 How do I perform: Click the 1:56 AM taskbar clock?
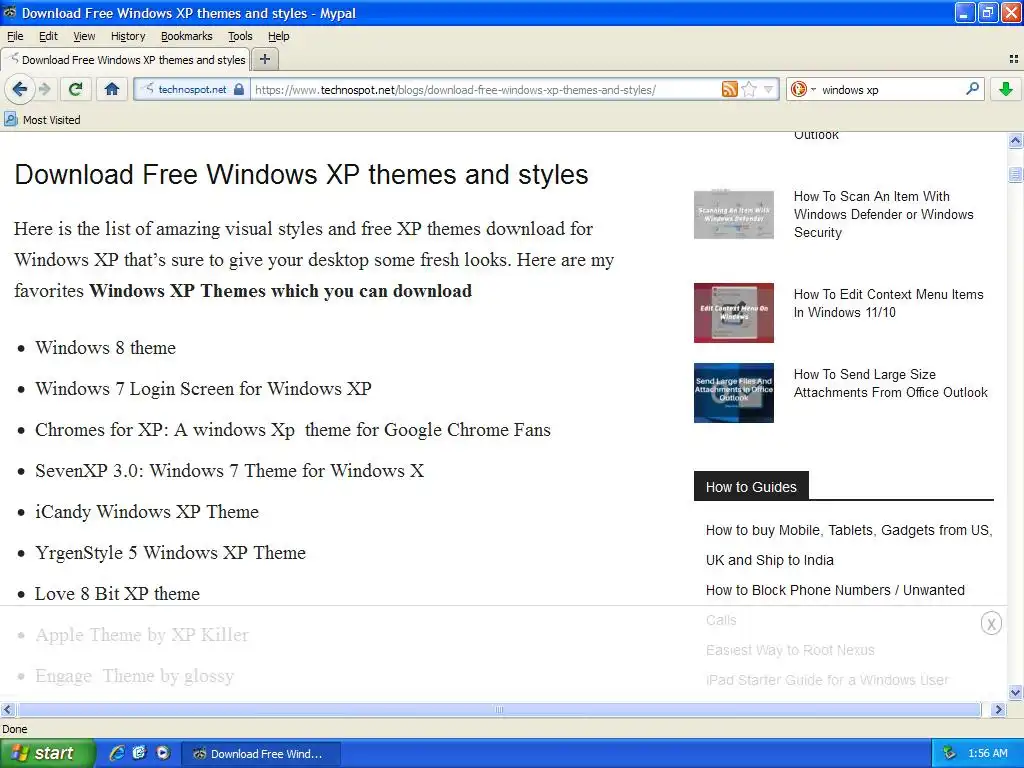pos(988,754)
